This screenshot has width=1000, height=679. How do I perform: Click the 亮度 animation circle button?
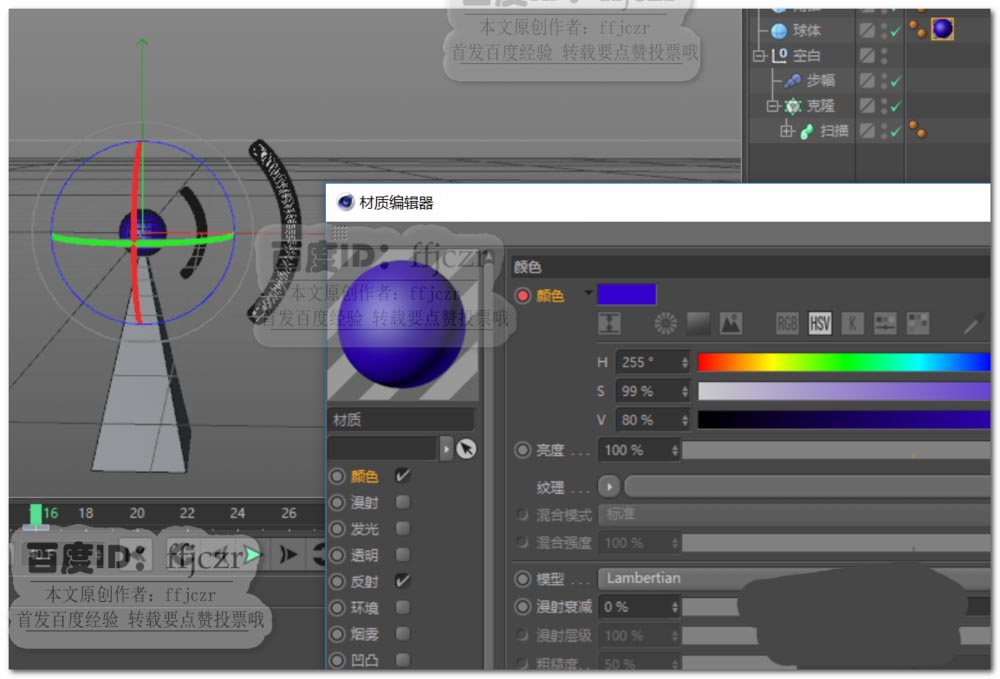coord(522,450)
